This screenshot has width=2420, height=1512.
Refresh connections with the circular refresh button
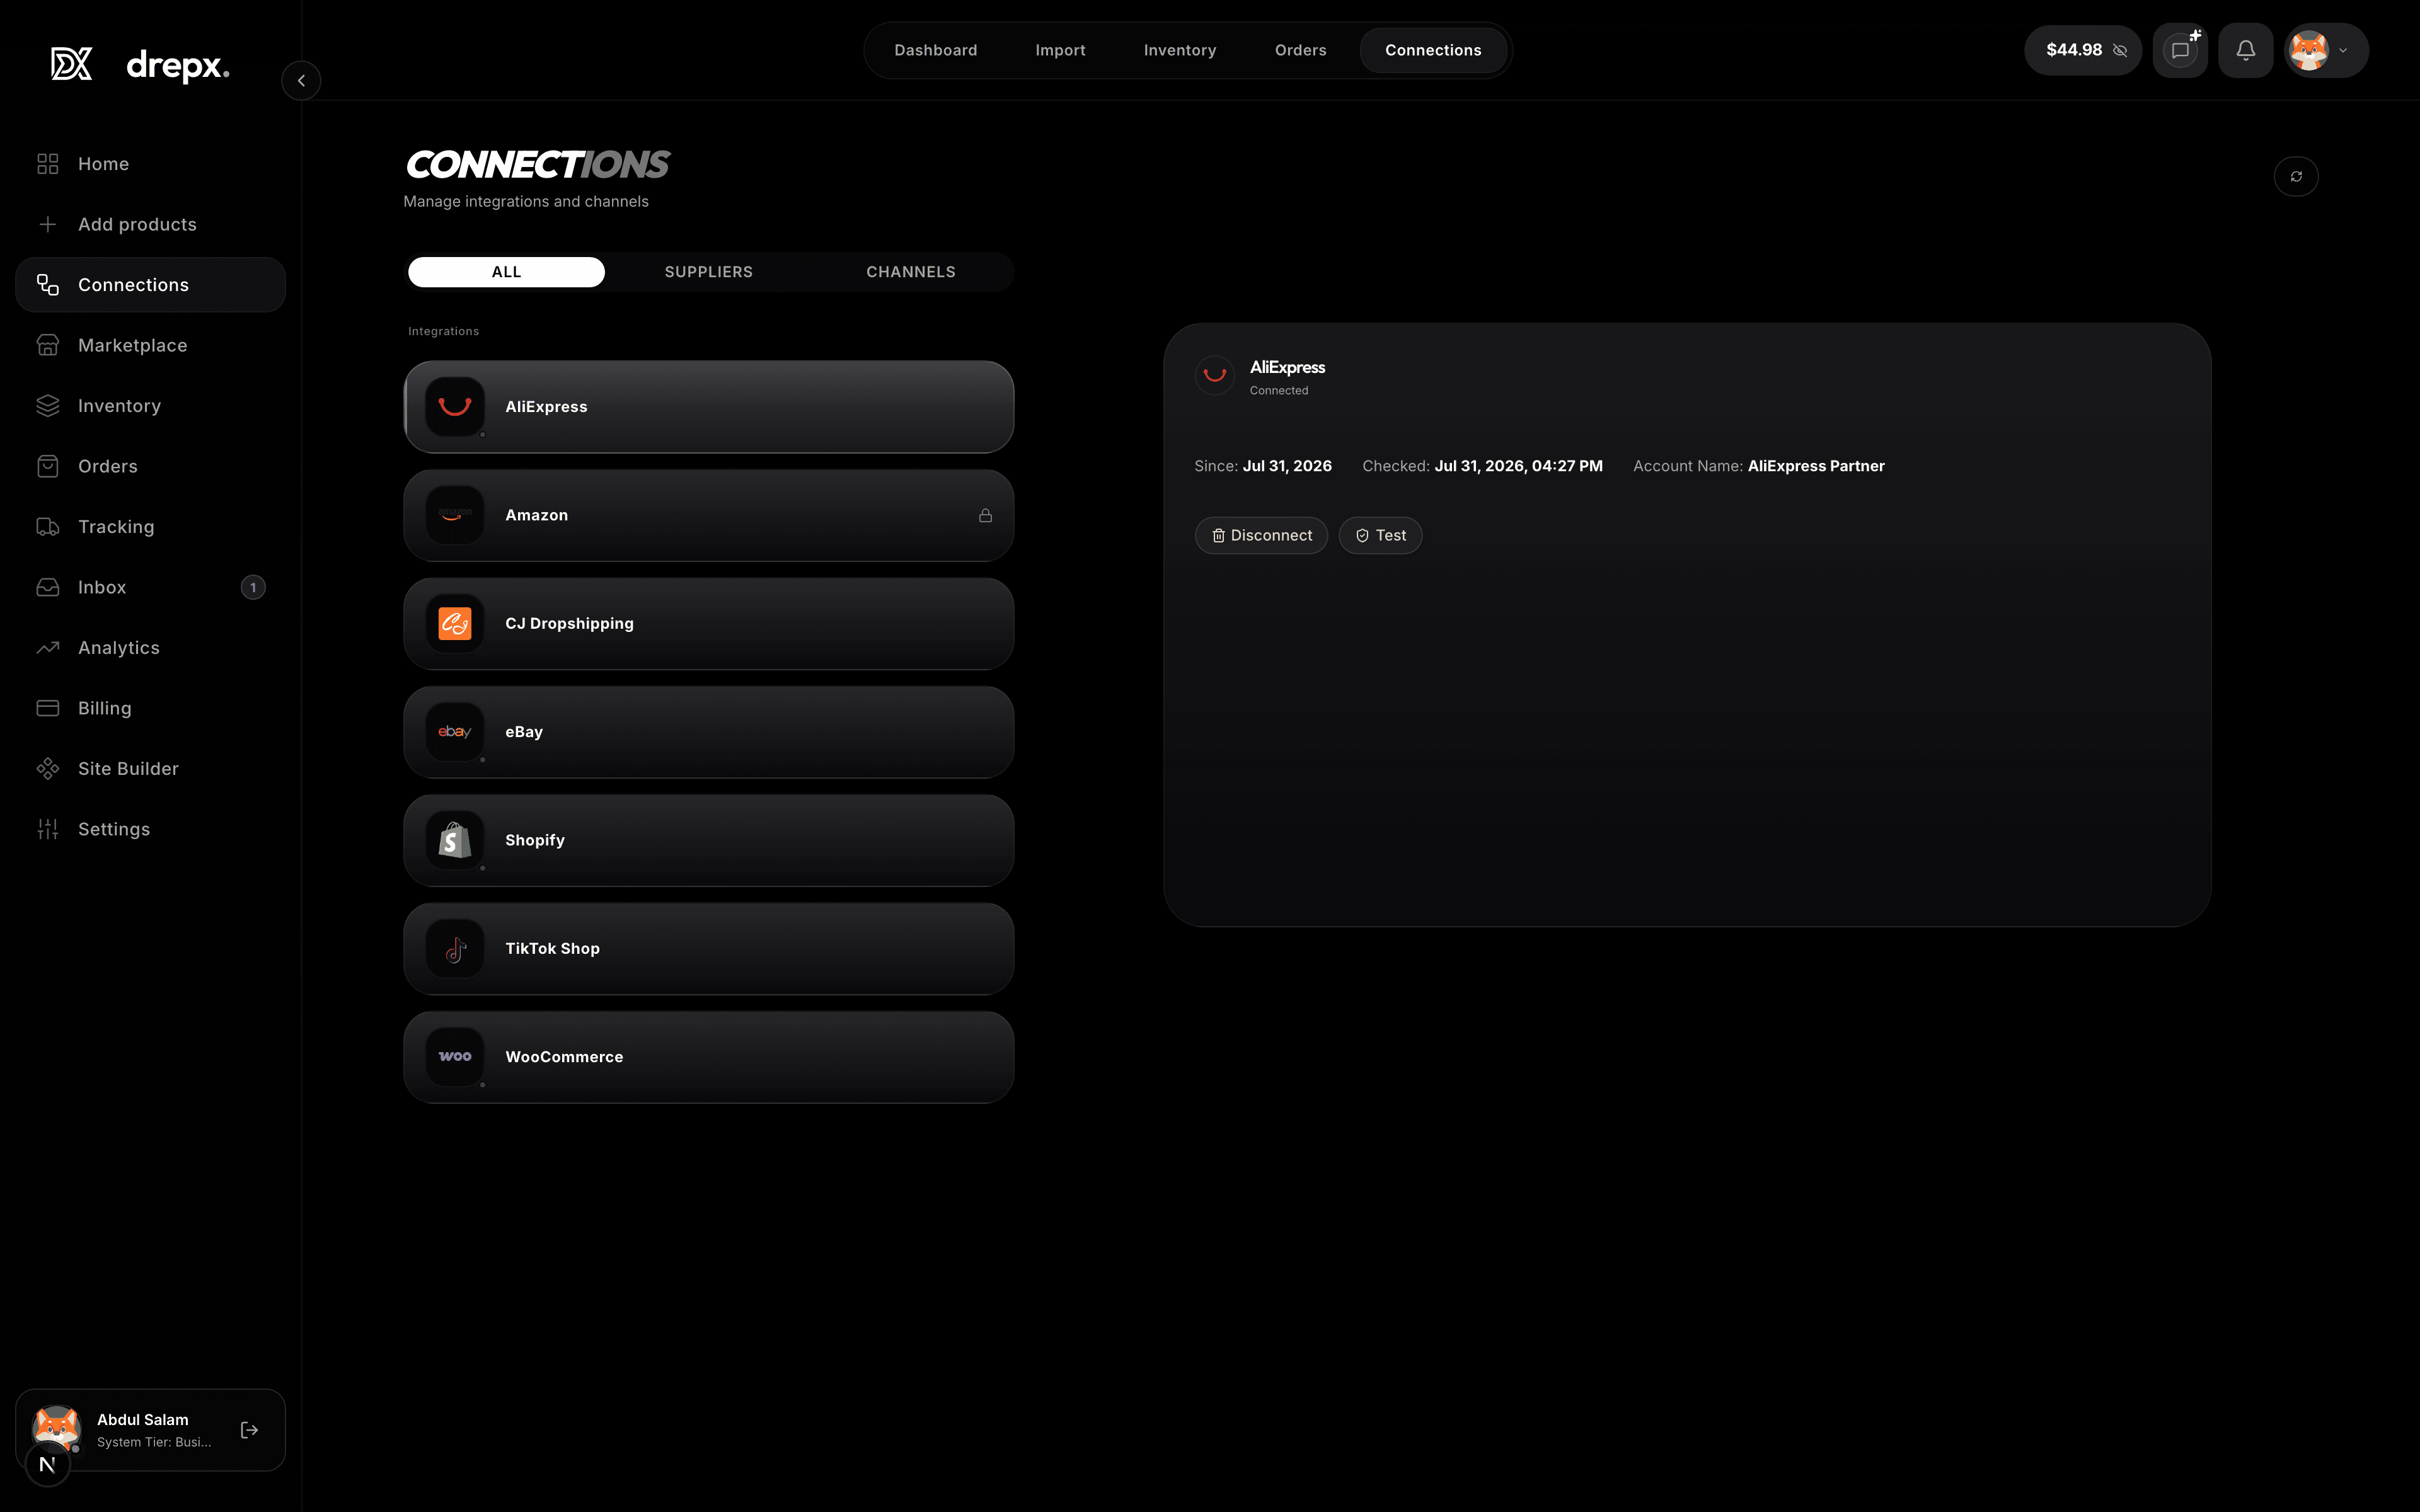[2296, 177]
